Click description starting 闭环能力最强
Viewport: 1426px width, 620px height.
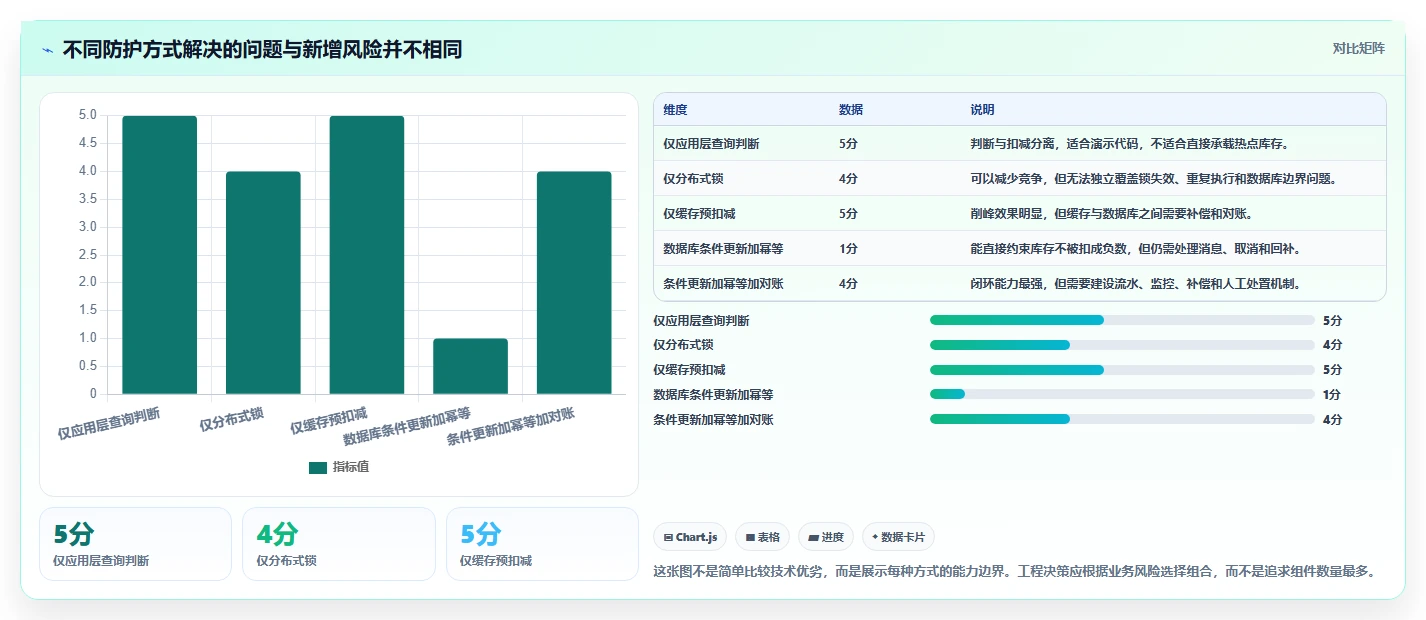pyautogui.click(x=1135, y=284)
